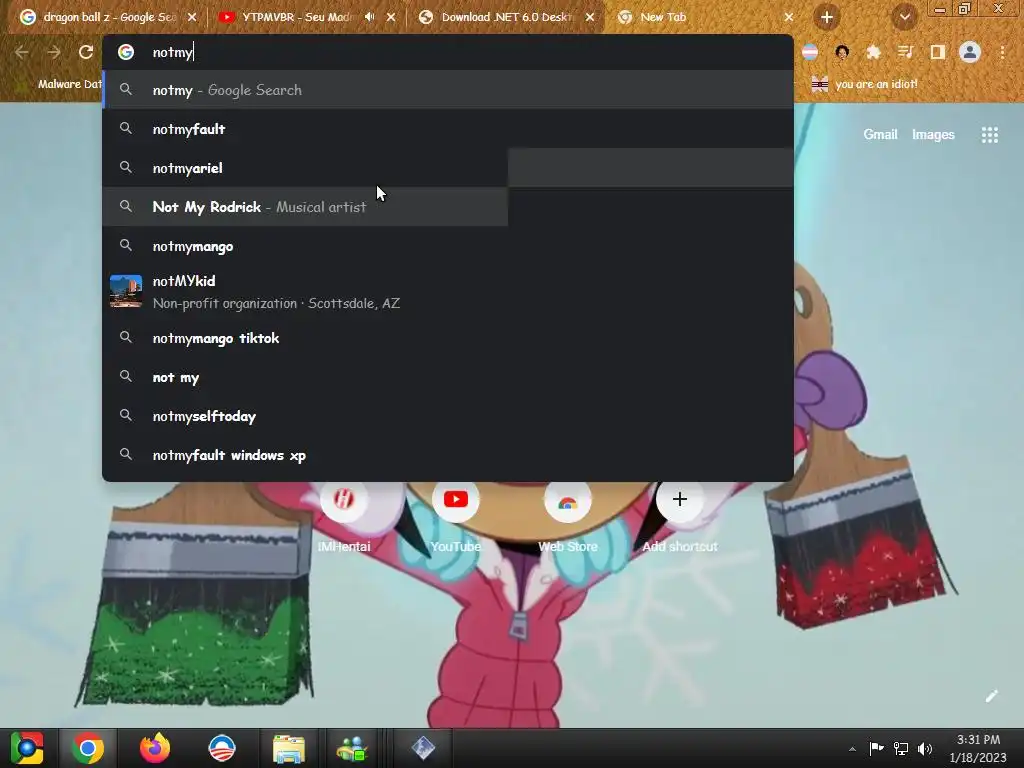
Task: Show hidden system tray icons
Action: click(852, 749)
